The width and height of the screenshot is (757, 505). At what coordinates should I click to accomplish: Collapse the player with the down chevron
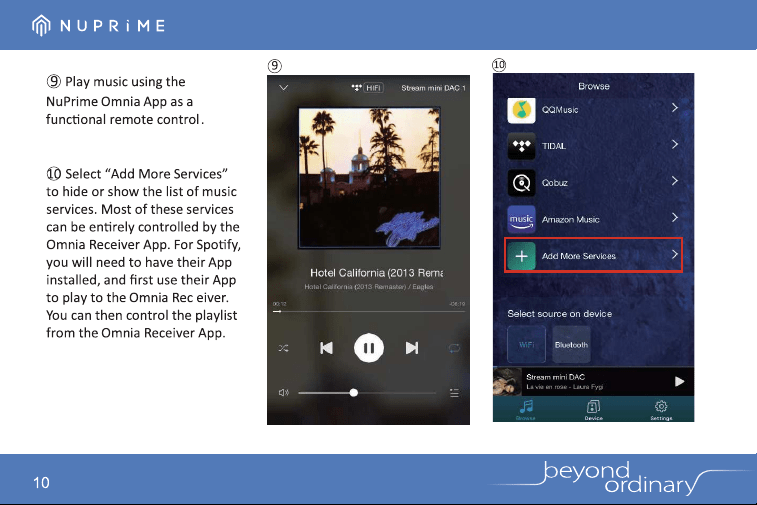(x=283, y=88)
